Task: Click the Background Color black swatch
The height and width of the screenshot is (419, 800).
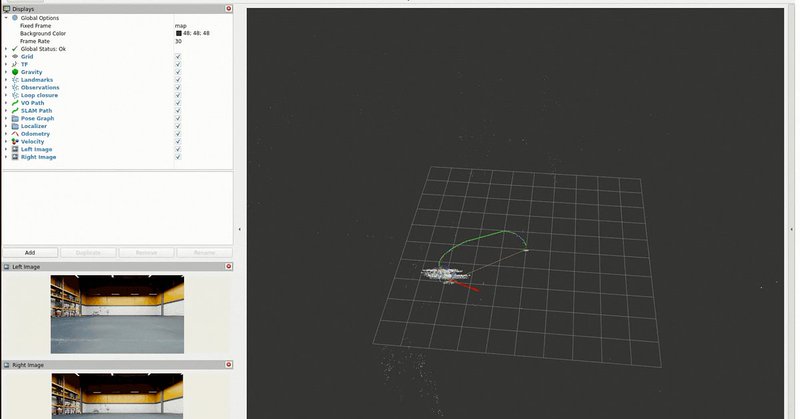Action: [x=179, y=33]
